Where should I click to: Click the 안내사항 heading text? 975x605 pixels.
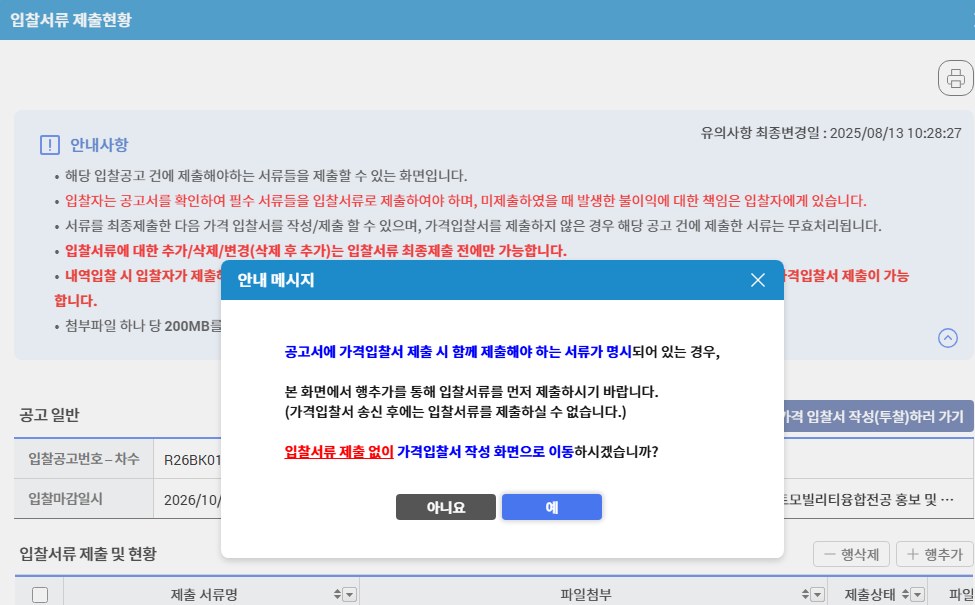(x=99, y=145)
